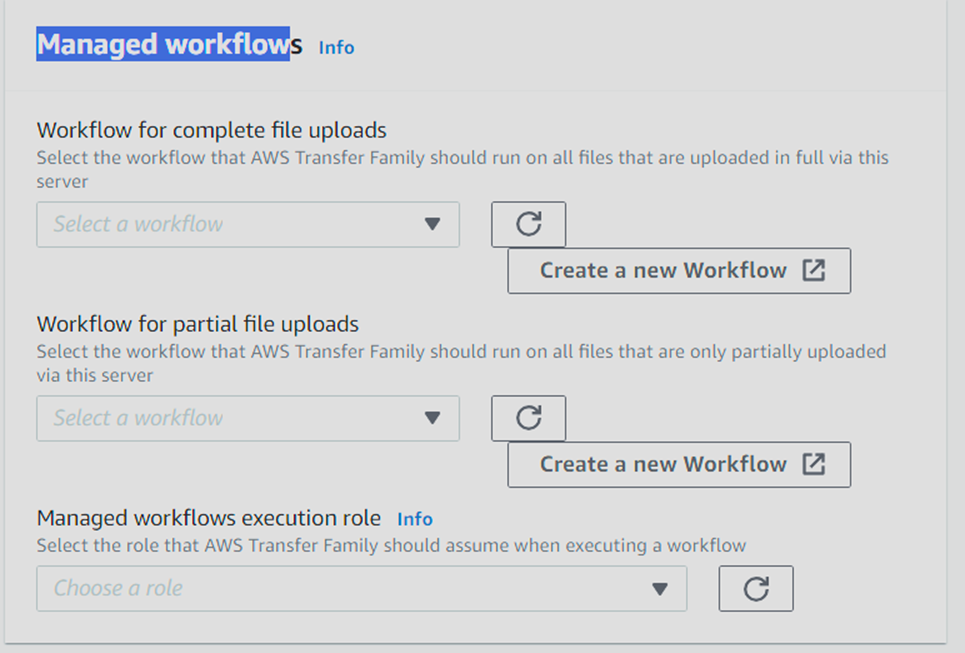Screen dimensions: 965x653
Task: Click the caret arrow in partial uploads selector
Action: coord(433,418)
